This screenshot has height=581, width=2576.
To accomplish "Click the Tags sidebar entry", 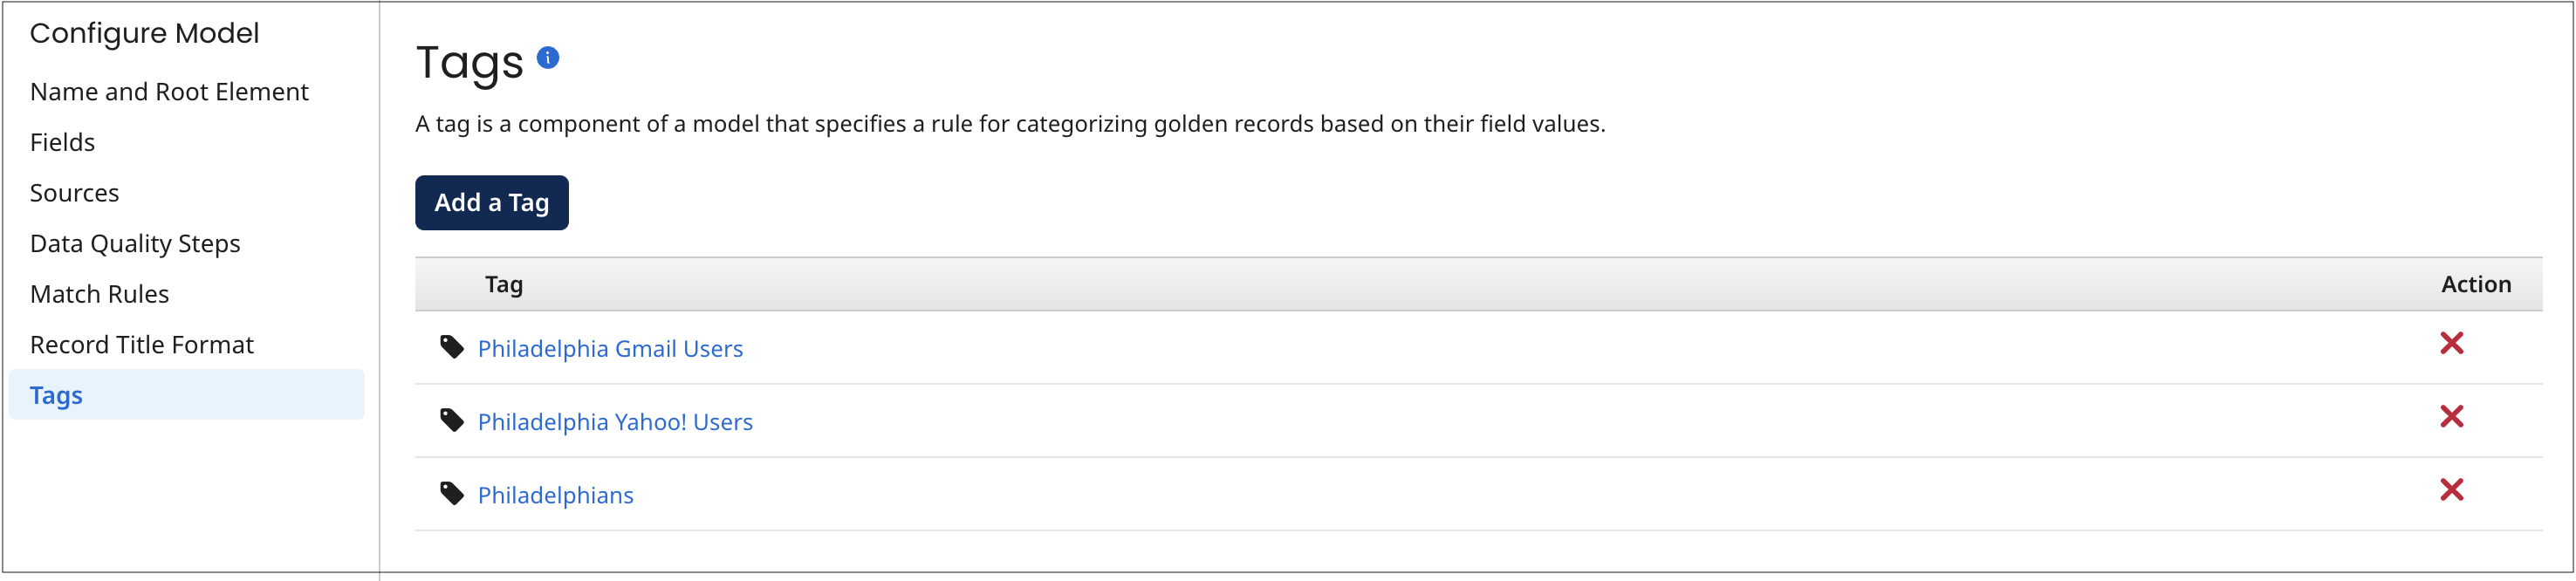I will [x=55, y=394].
